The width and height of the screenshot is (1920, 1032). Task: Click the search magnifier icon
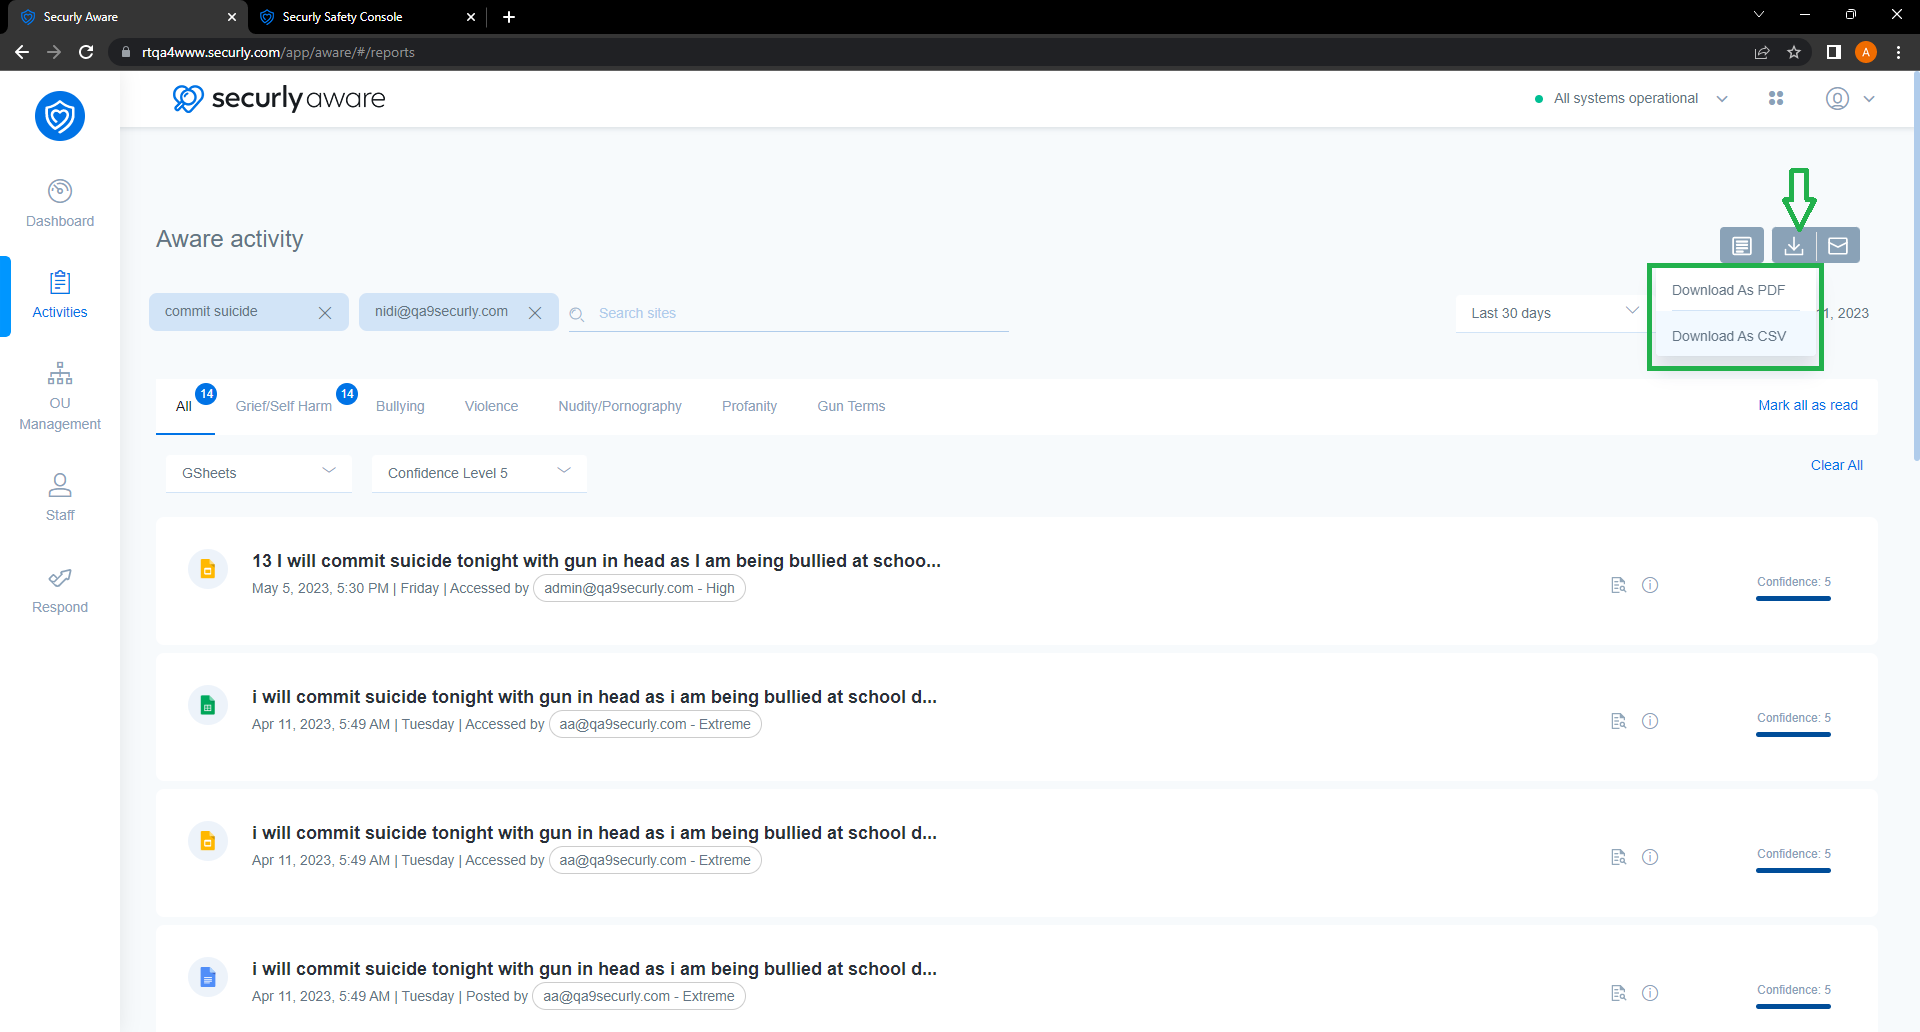point(577,314)
